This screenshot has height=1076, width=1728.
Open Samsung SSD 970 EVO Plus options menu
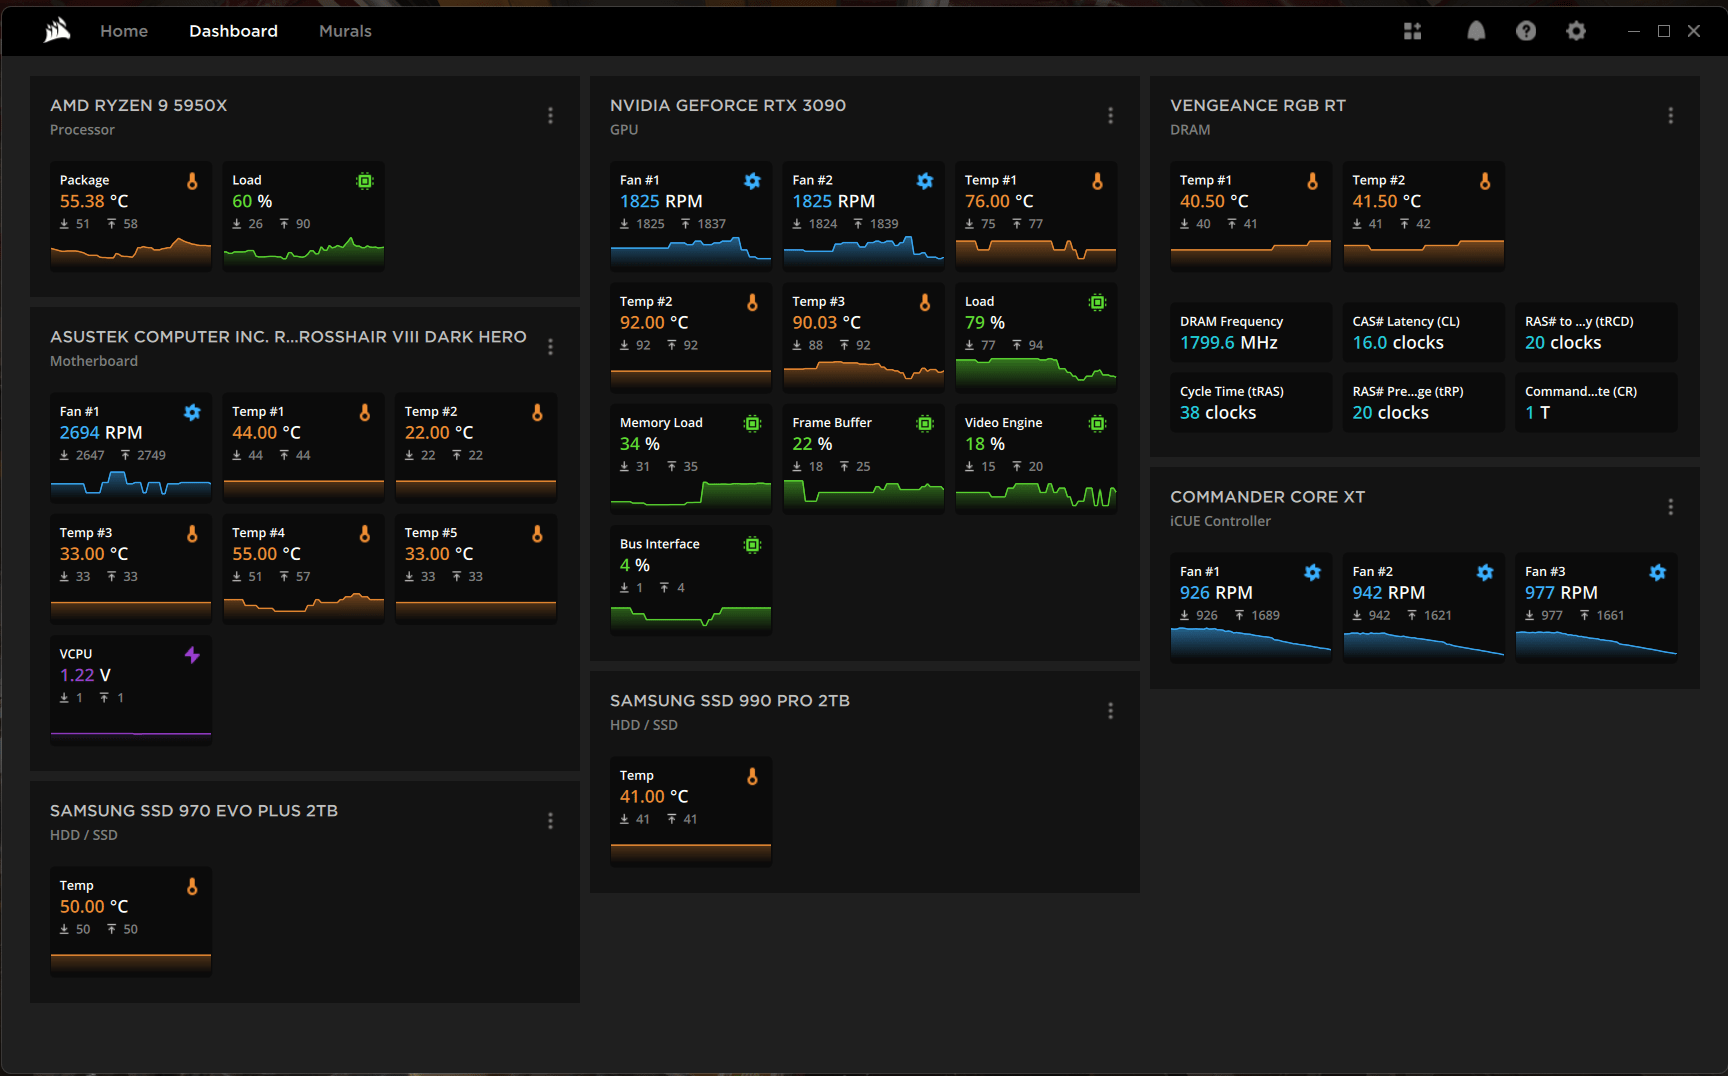pos(550,821)
